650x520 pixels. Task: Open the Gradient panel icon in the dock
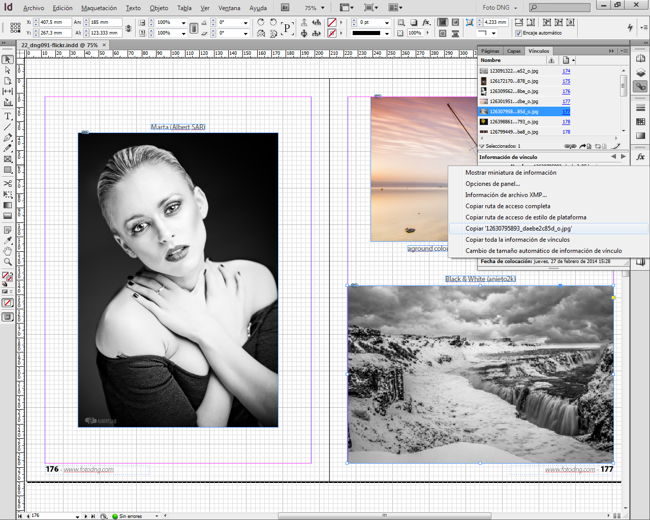640,136
